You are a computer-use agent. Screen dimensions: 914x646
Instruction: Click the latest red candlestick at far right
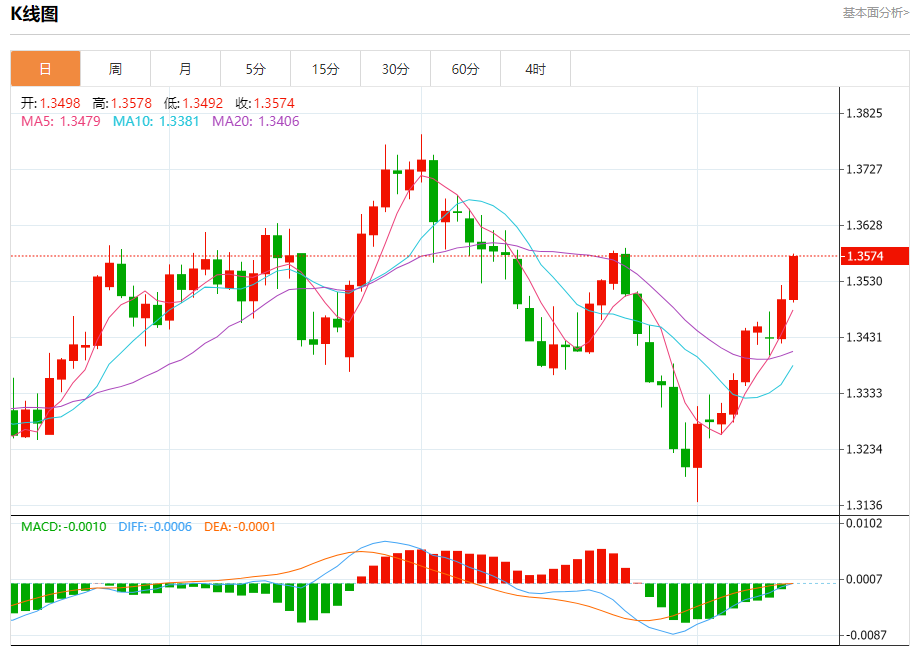793,278
